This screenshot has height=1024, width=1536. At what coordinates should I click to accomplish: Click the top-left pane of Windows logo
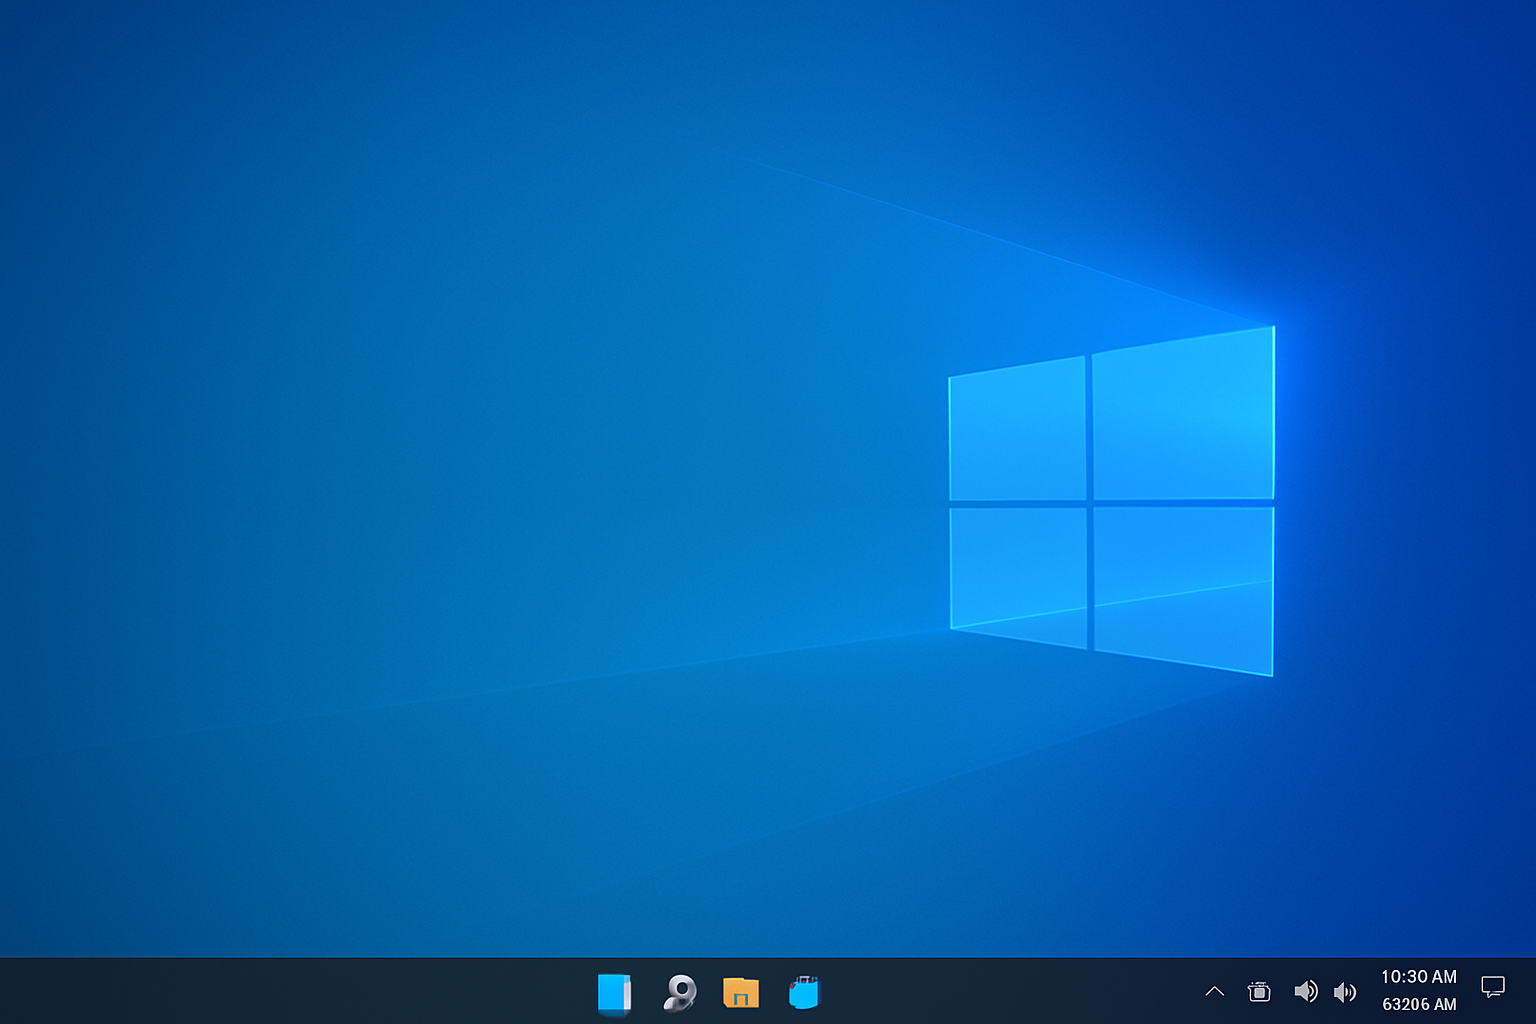[x=1017, y=430]
